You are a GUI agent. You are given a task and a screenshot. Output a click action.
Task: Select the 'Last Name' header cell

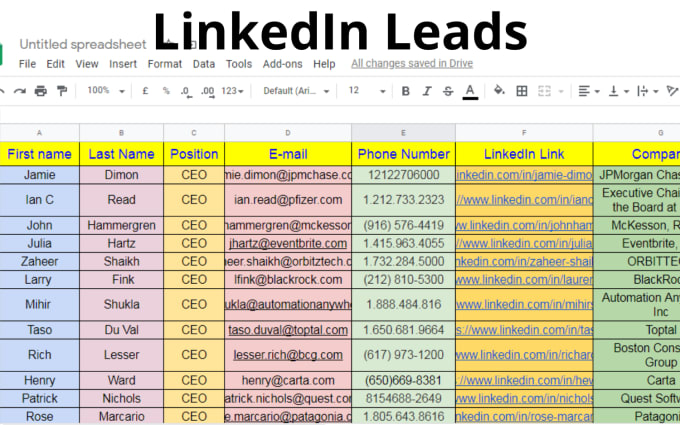121,154
